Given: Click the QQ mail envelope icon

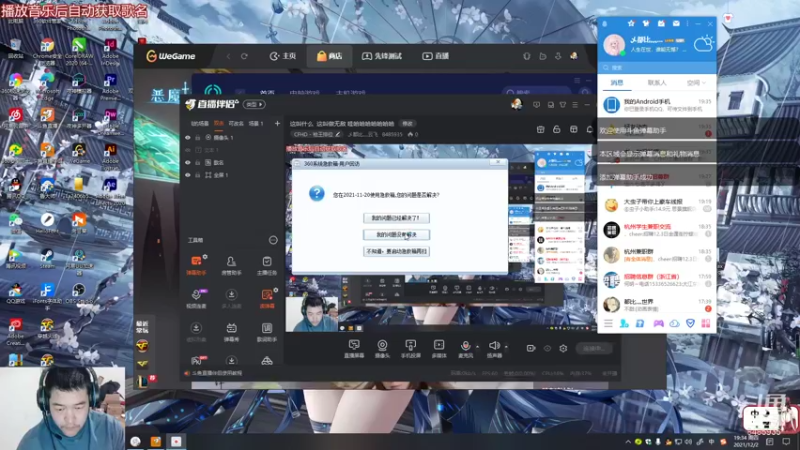Looking at the screenshot, I should [676, 23].
